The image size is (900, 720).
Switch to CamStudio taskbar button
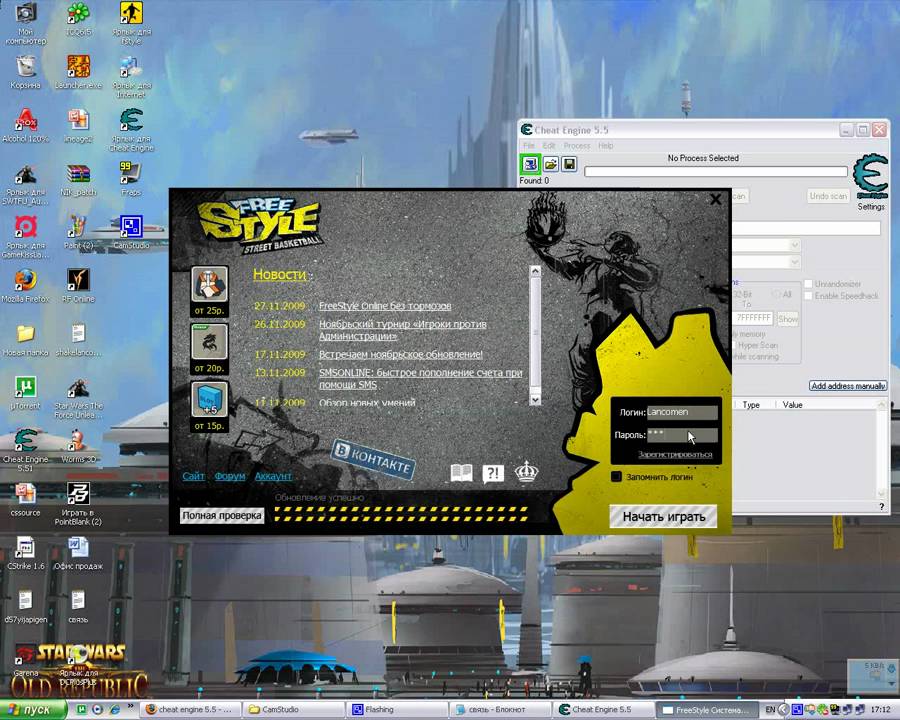(x=294, y=710)
